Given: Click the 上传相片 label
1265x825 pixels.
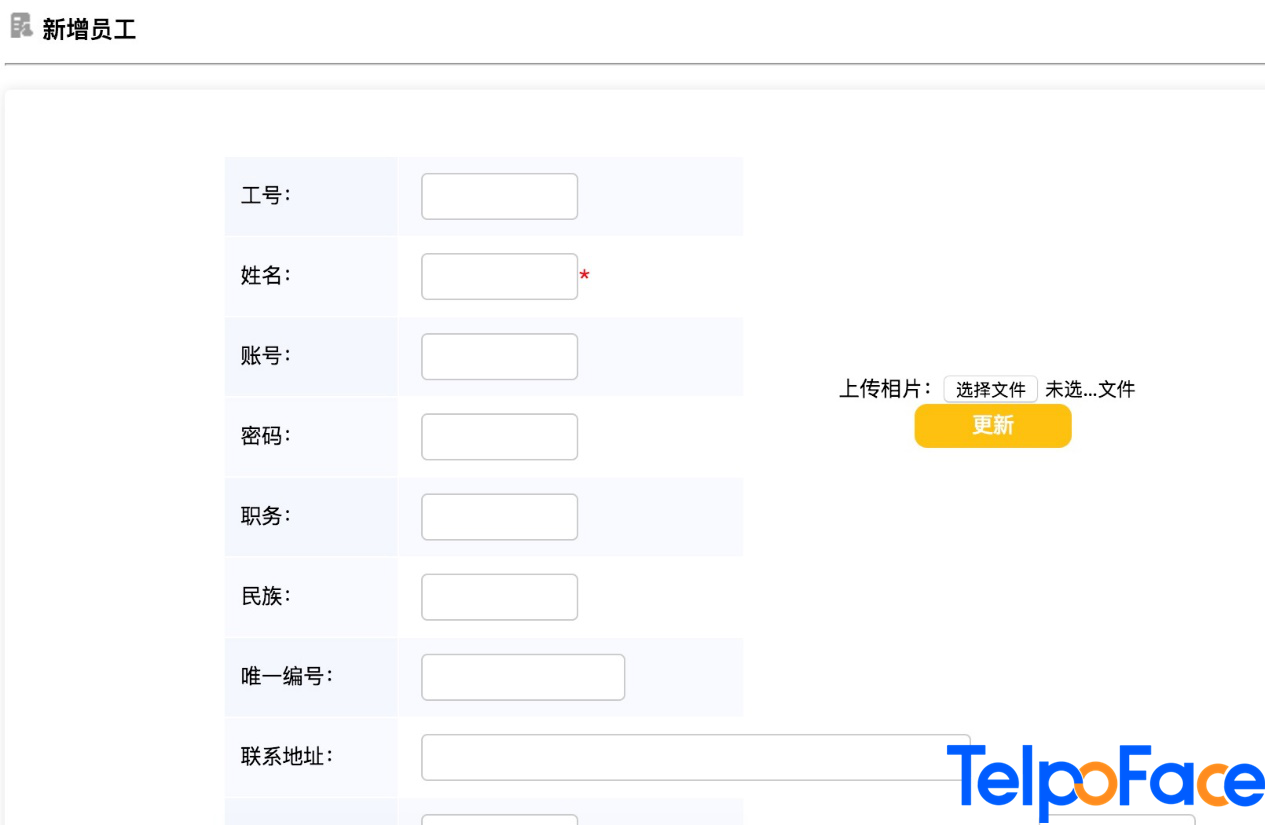Looking at the screenshot, I should [x=886, y=389].
